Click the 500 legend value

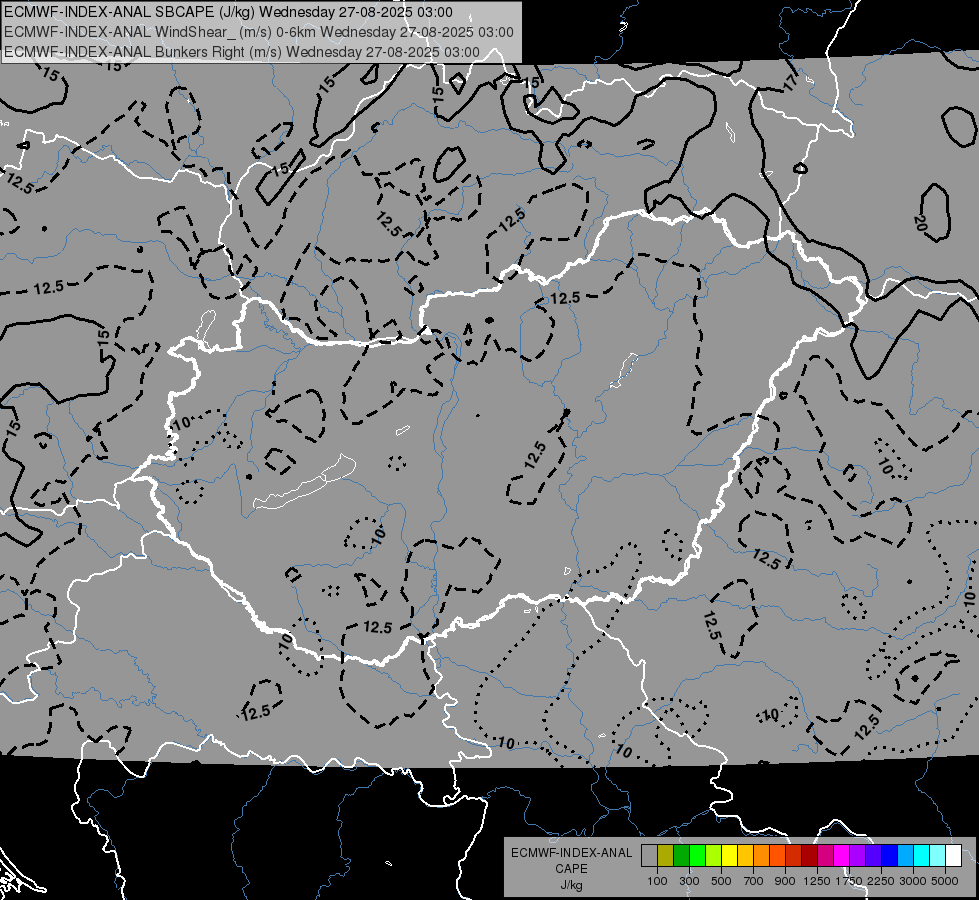pos(721,881)
